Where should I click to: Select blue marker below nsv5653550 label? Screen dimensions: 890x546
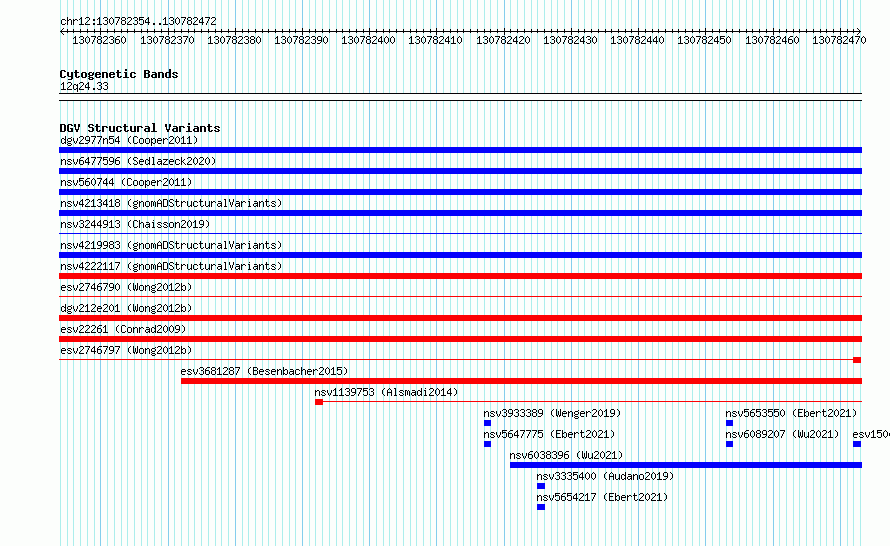click(729, 423)
